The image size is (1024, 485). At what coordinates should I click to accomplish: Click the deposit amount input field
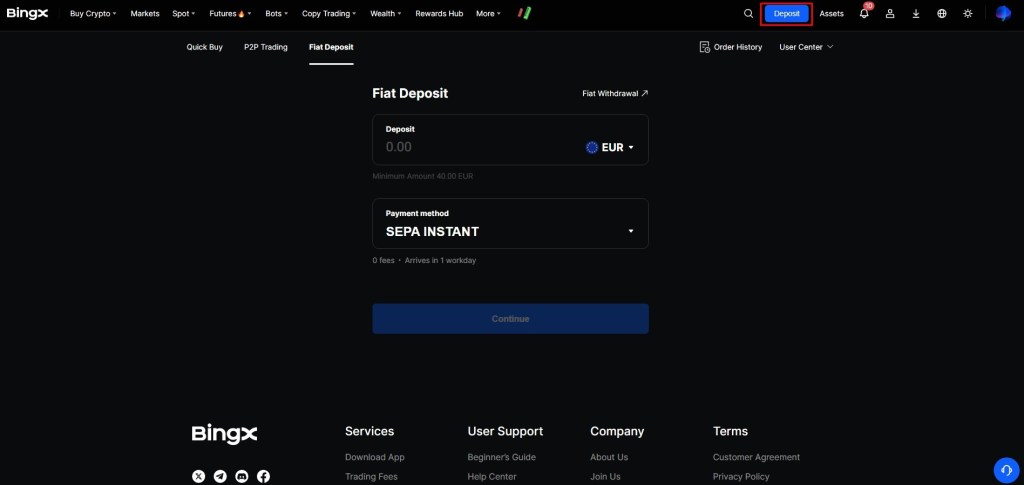pos(480,147)
